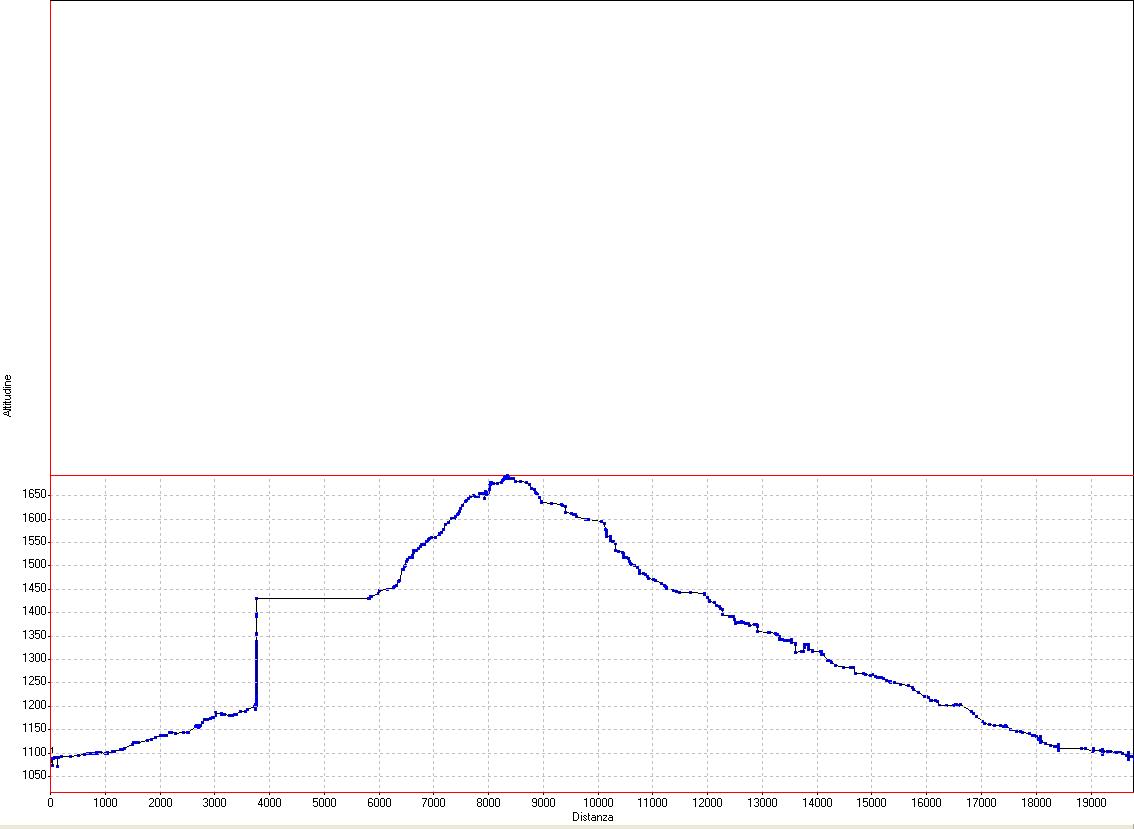The image size is (1134, 829).
Task: Click the 1650 altitude axis label
Action: point(34,495)
